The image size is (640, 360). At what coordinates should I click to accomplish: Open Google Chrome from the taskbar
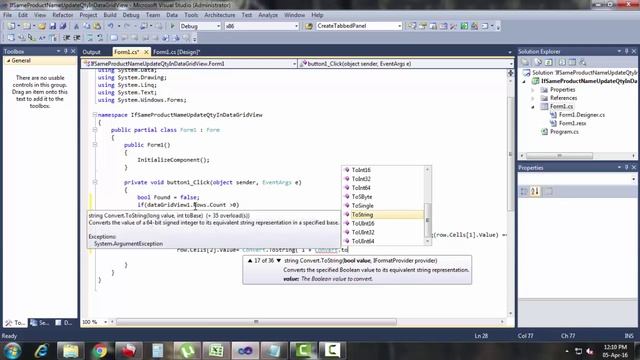point(100,350)
